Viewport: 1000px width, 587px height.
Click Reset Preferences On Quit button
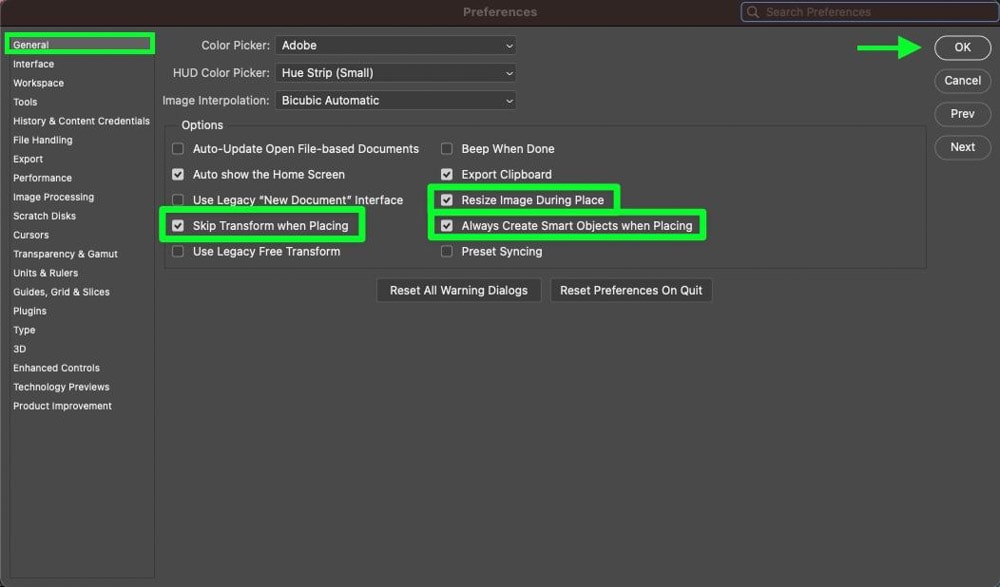tap(631, 290)
